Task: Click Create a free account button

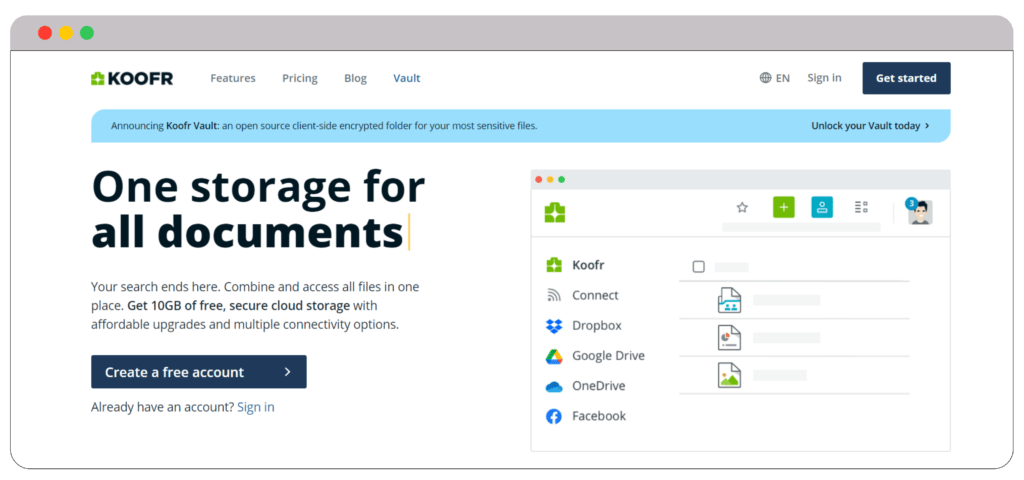Action: (x=198, y=372)
